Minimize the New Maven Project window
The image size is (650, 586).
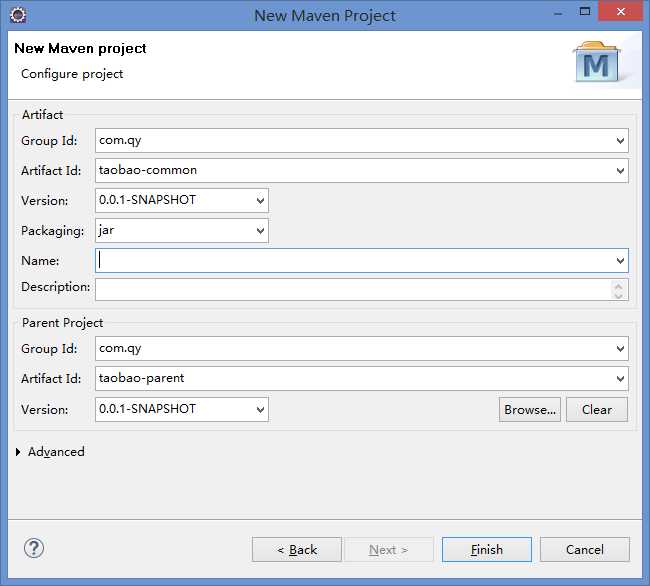[558, 13]
